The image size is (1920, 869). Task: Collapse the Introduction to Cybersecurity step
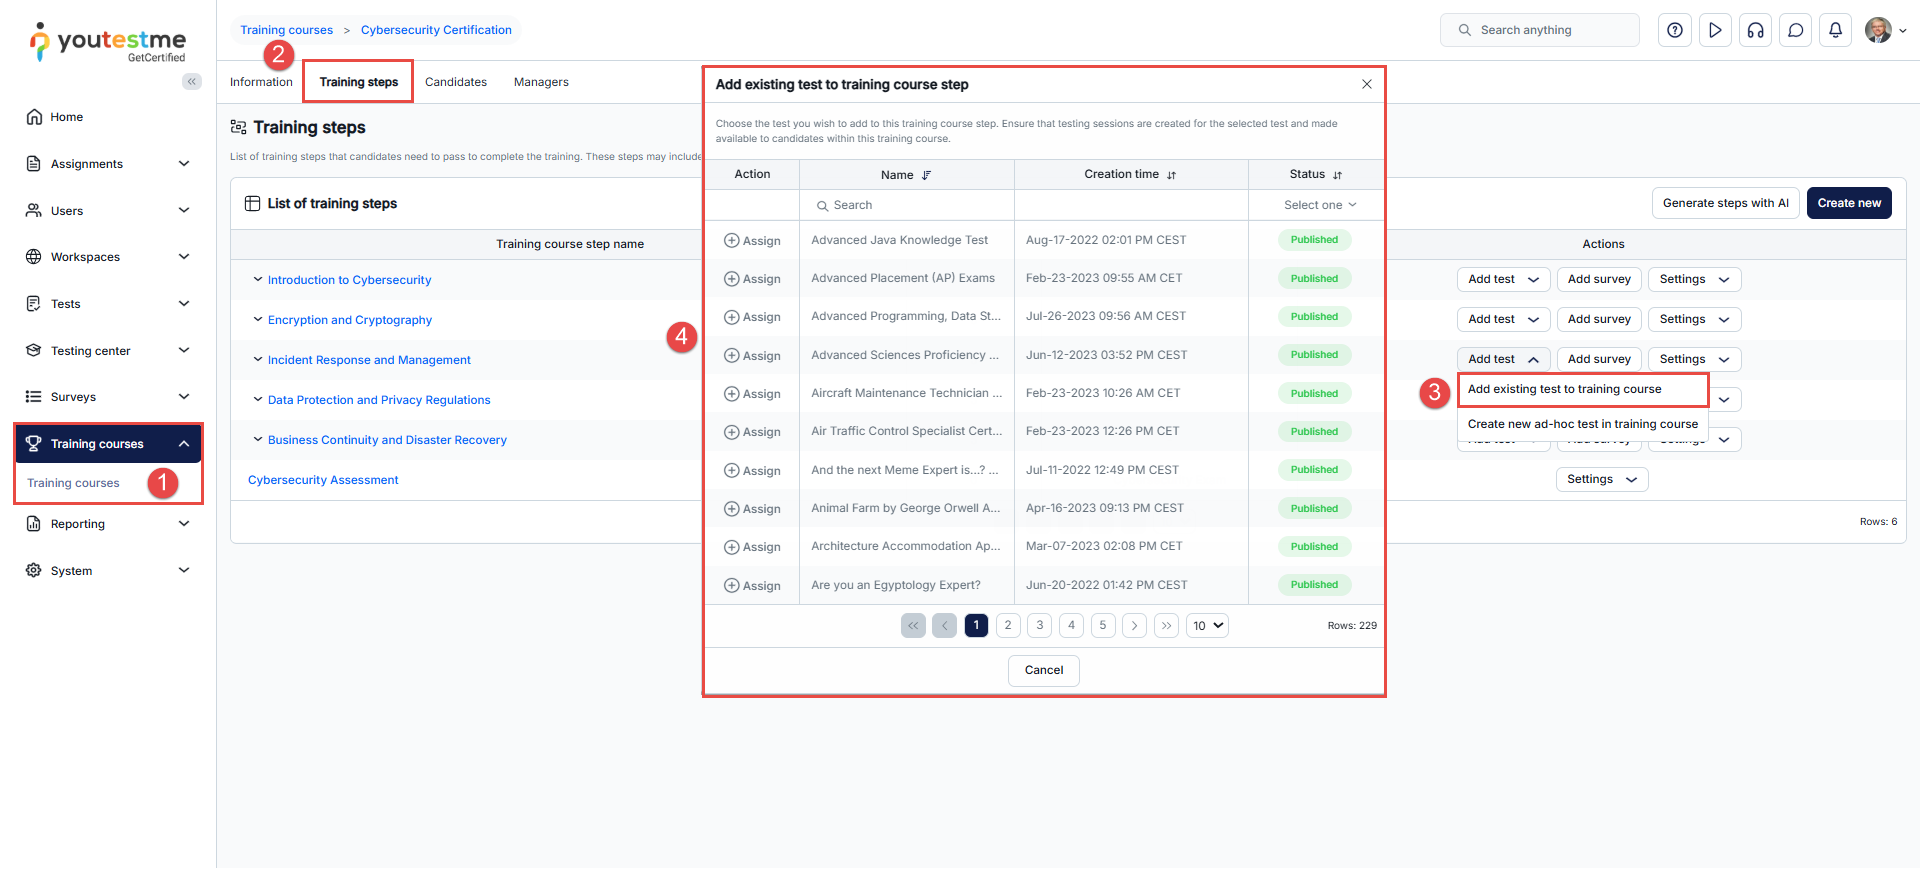pos(257,280)
